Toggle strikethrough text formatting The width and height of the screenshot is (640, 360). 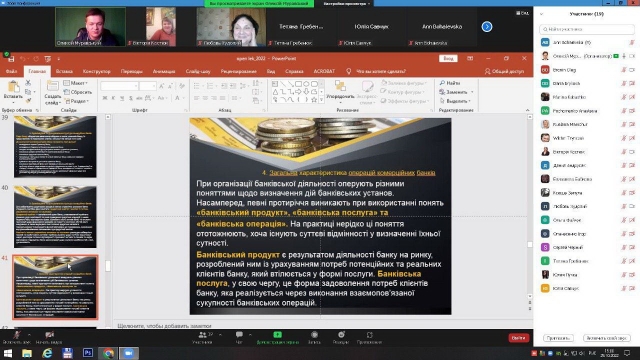point(139,98)
